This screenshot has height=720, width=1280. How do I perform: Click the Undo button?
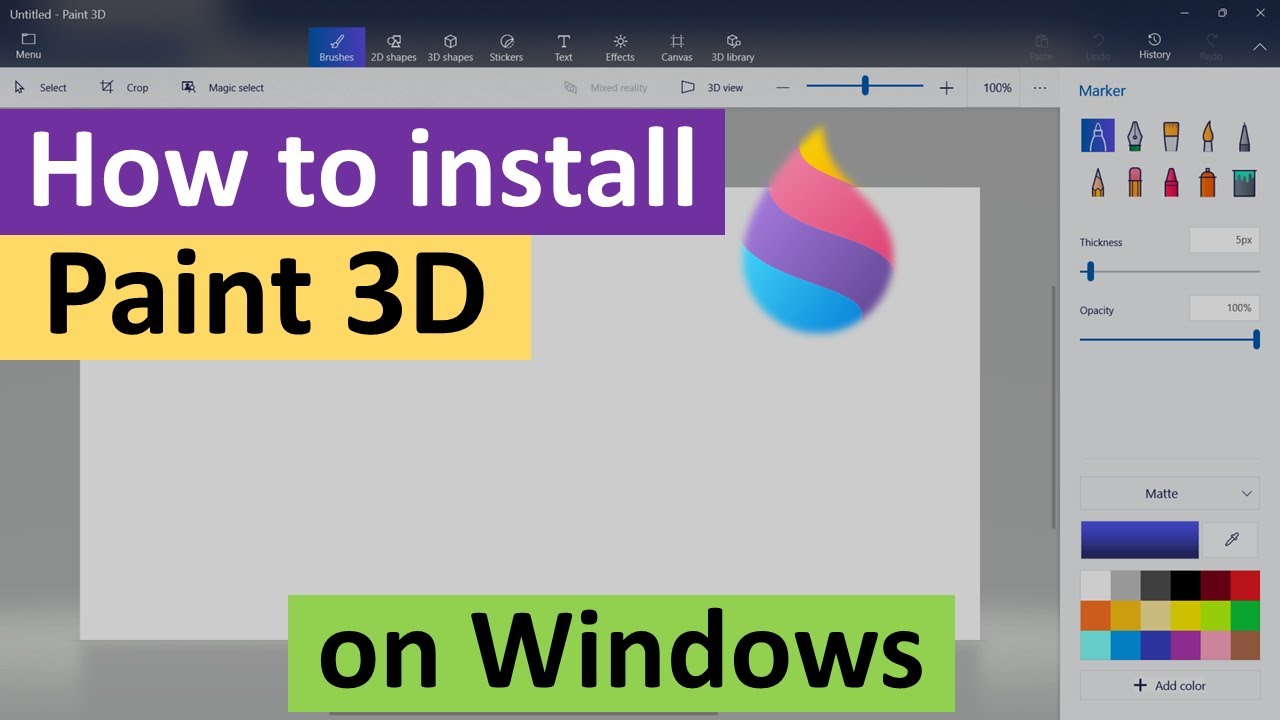pyautogui.click(x=1098, y=46)
